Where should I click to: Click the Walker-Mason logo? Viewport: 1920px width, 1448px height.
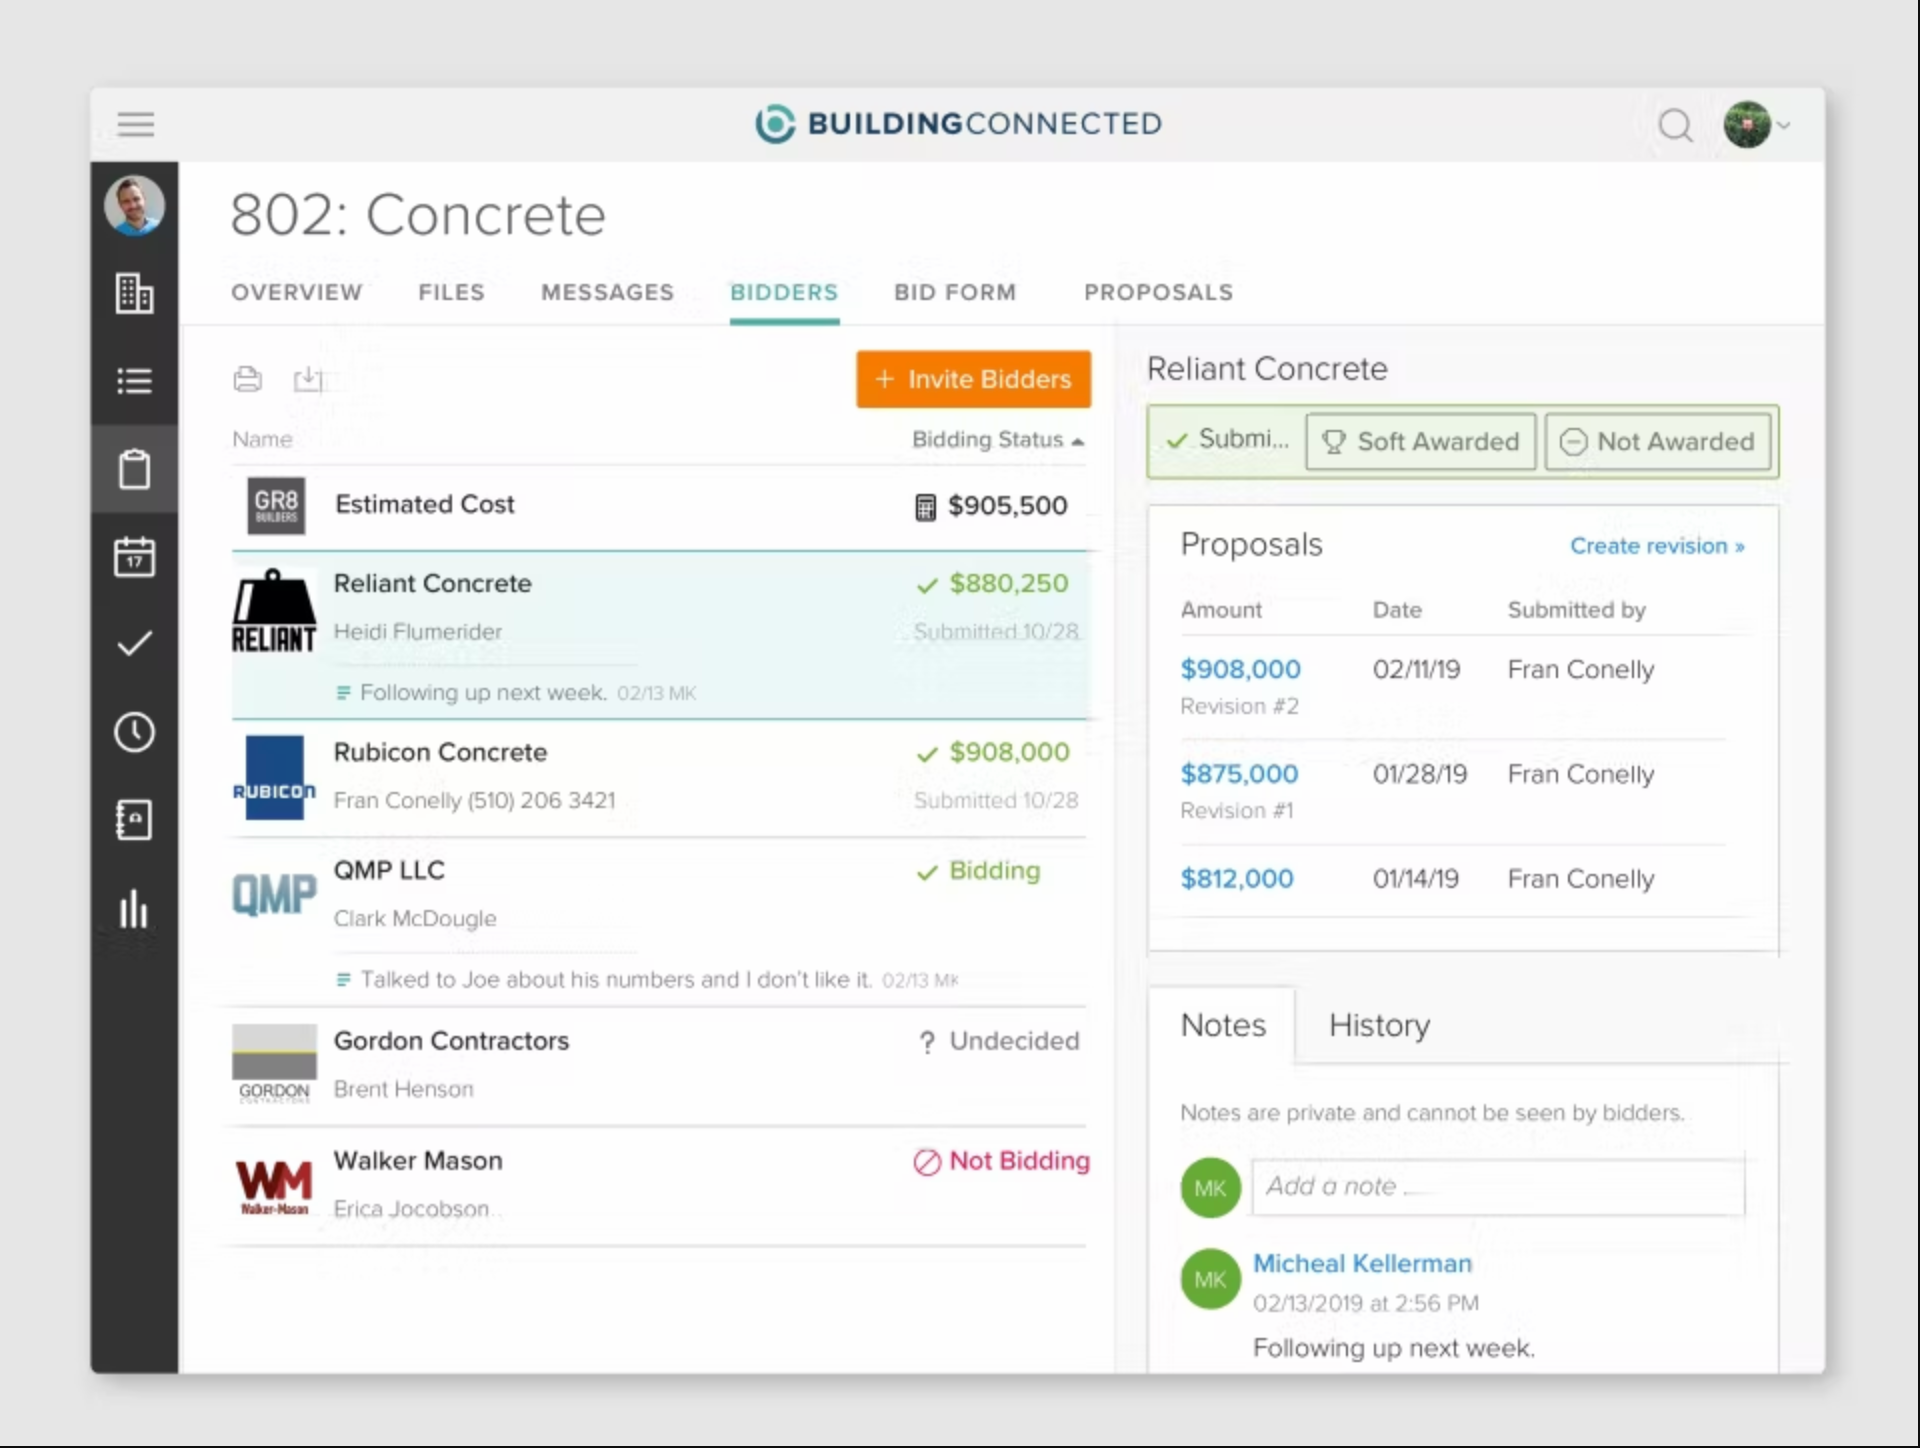pyautogui.click(x=274, y=1186)
